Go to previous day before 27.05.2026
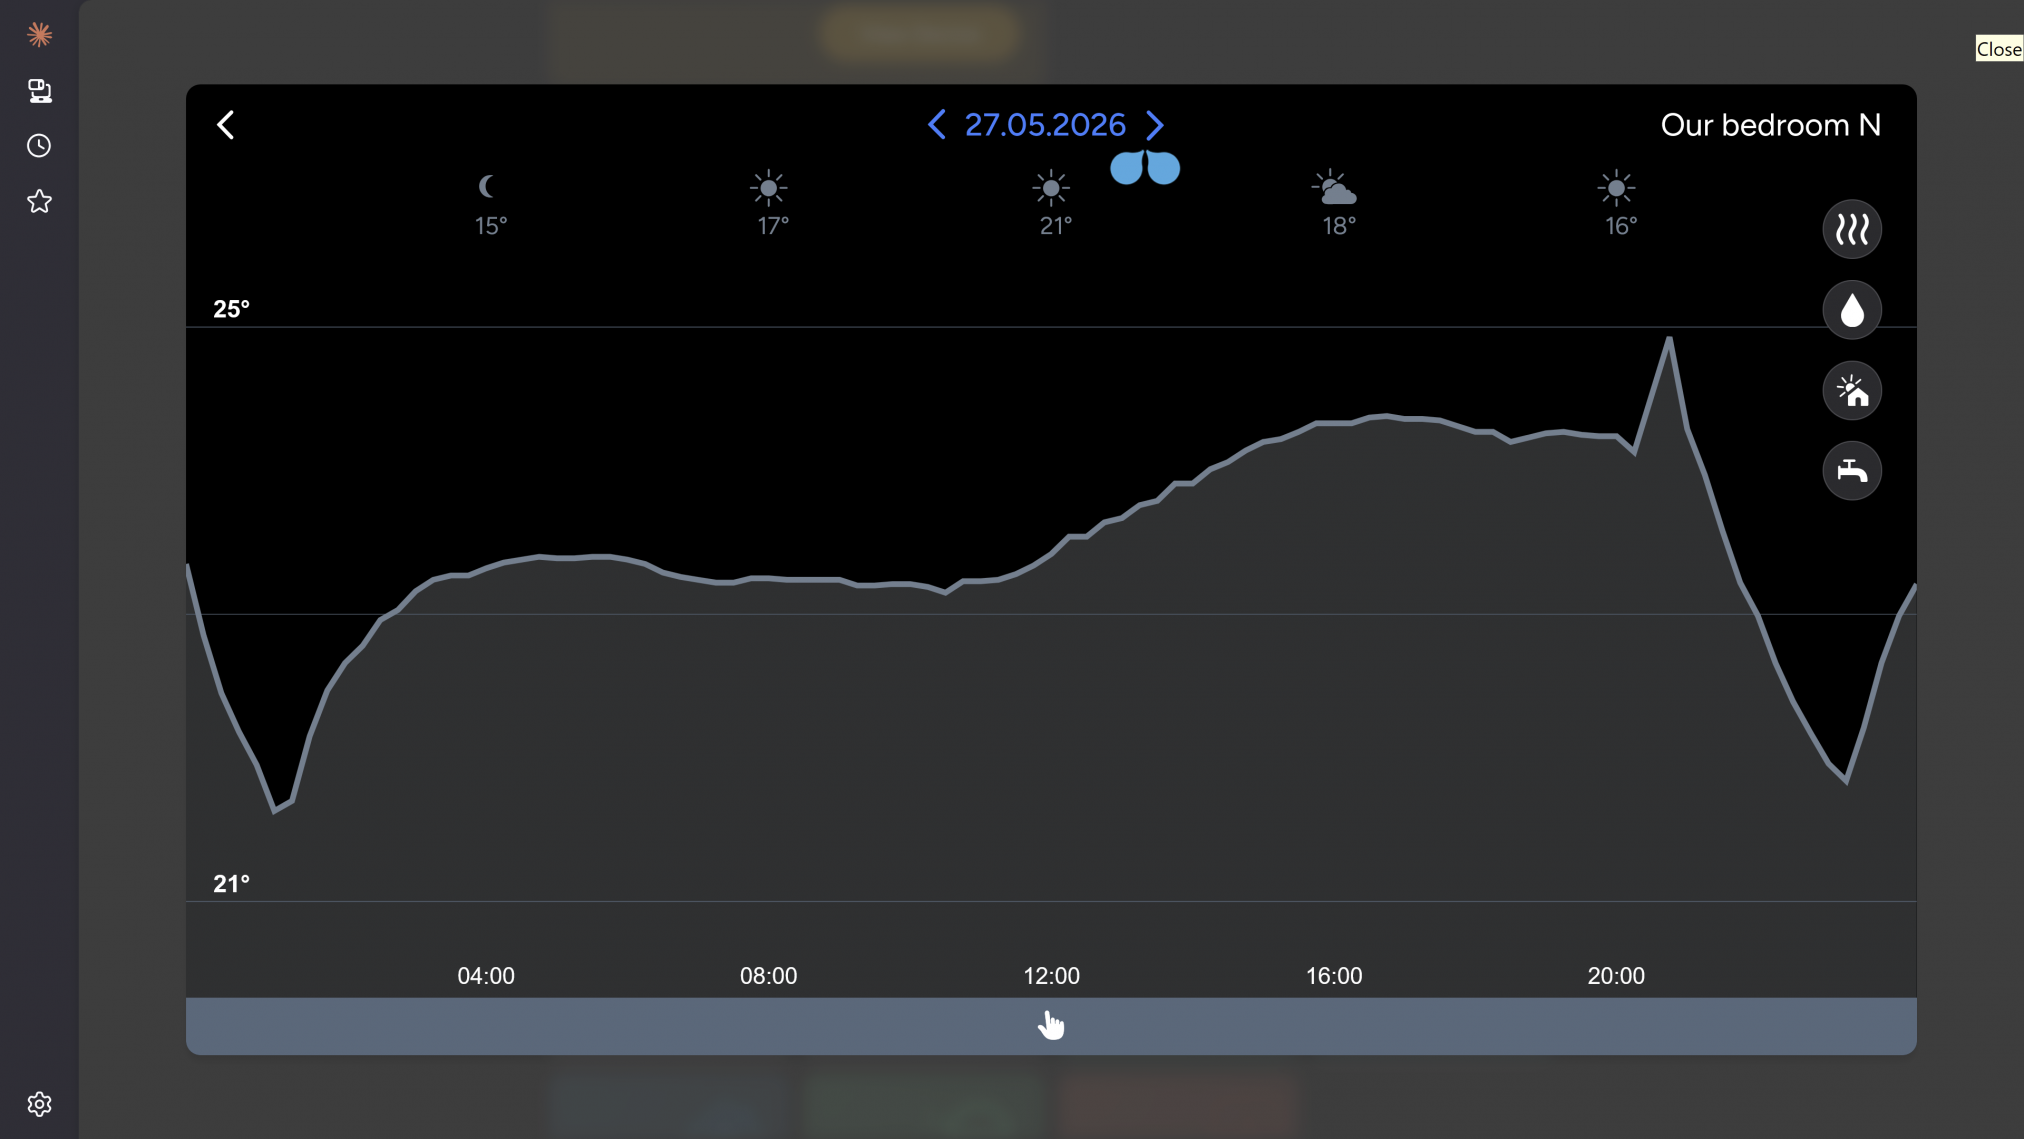Image resolution: width=2024 pixels, height=1139 pixels. click(937, 125)
